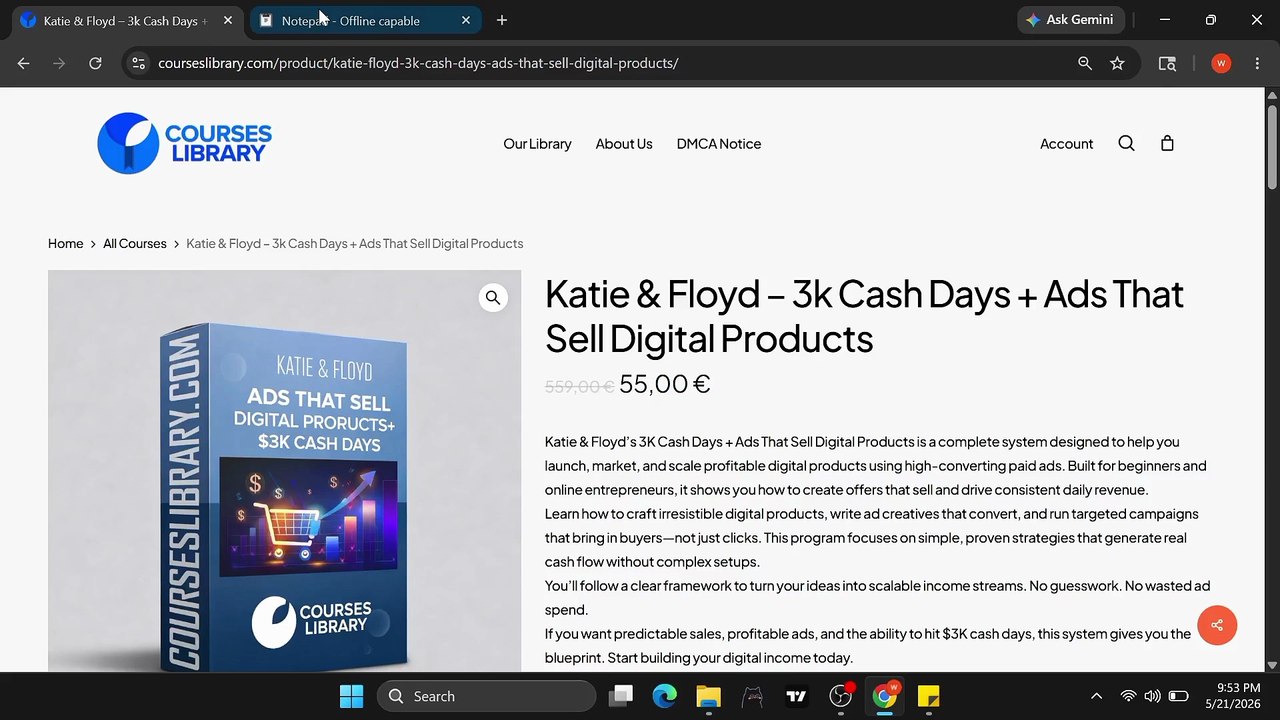This screenshot has width=1280, height=720.
Task: Click the Ask Gemini button
Action: click(1071, 20)
